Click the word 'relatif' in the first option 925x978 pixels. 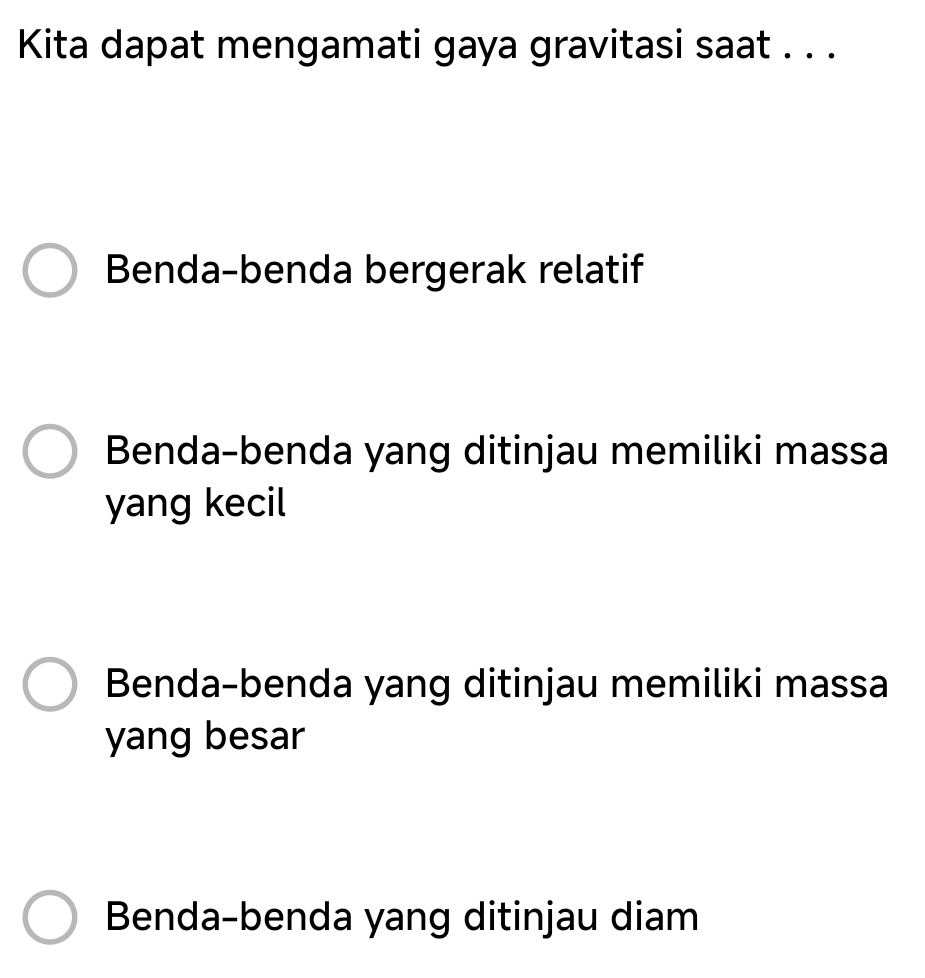point(591,269)
